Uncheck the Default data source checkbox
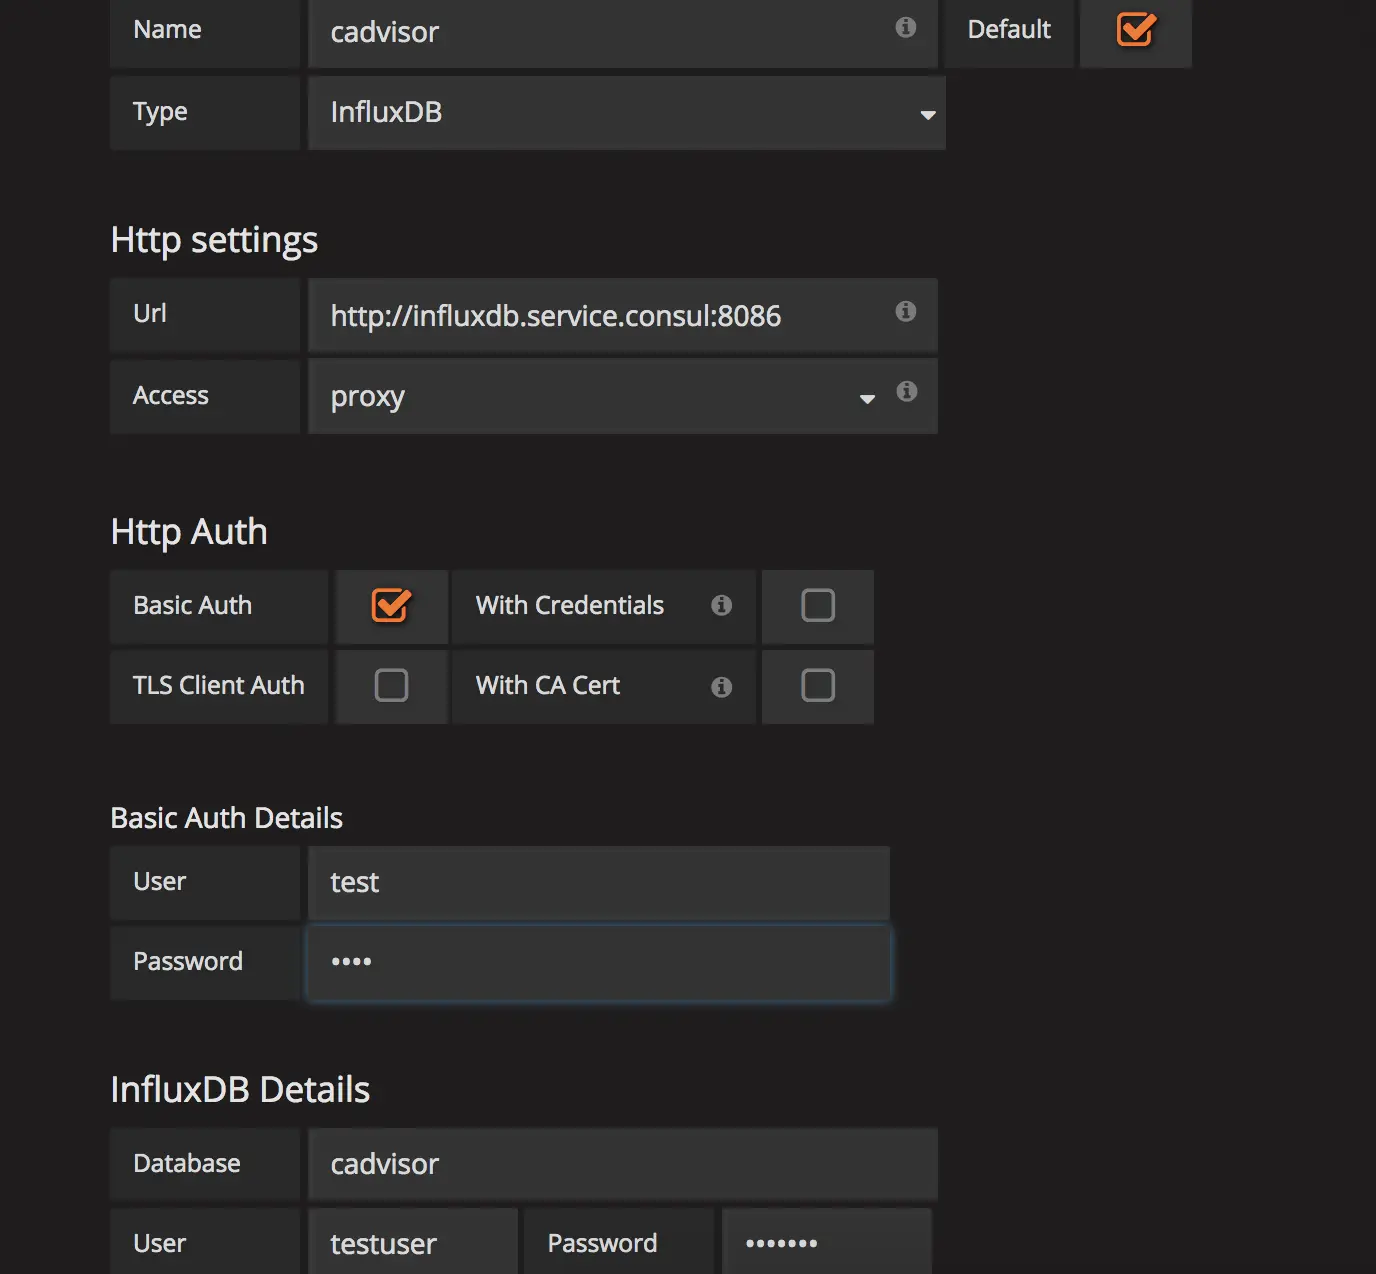The image size is (1376, 1274). (1136, 30)
